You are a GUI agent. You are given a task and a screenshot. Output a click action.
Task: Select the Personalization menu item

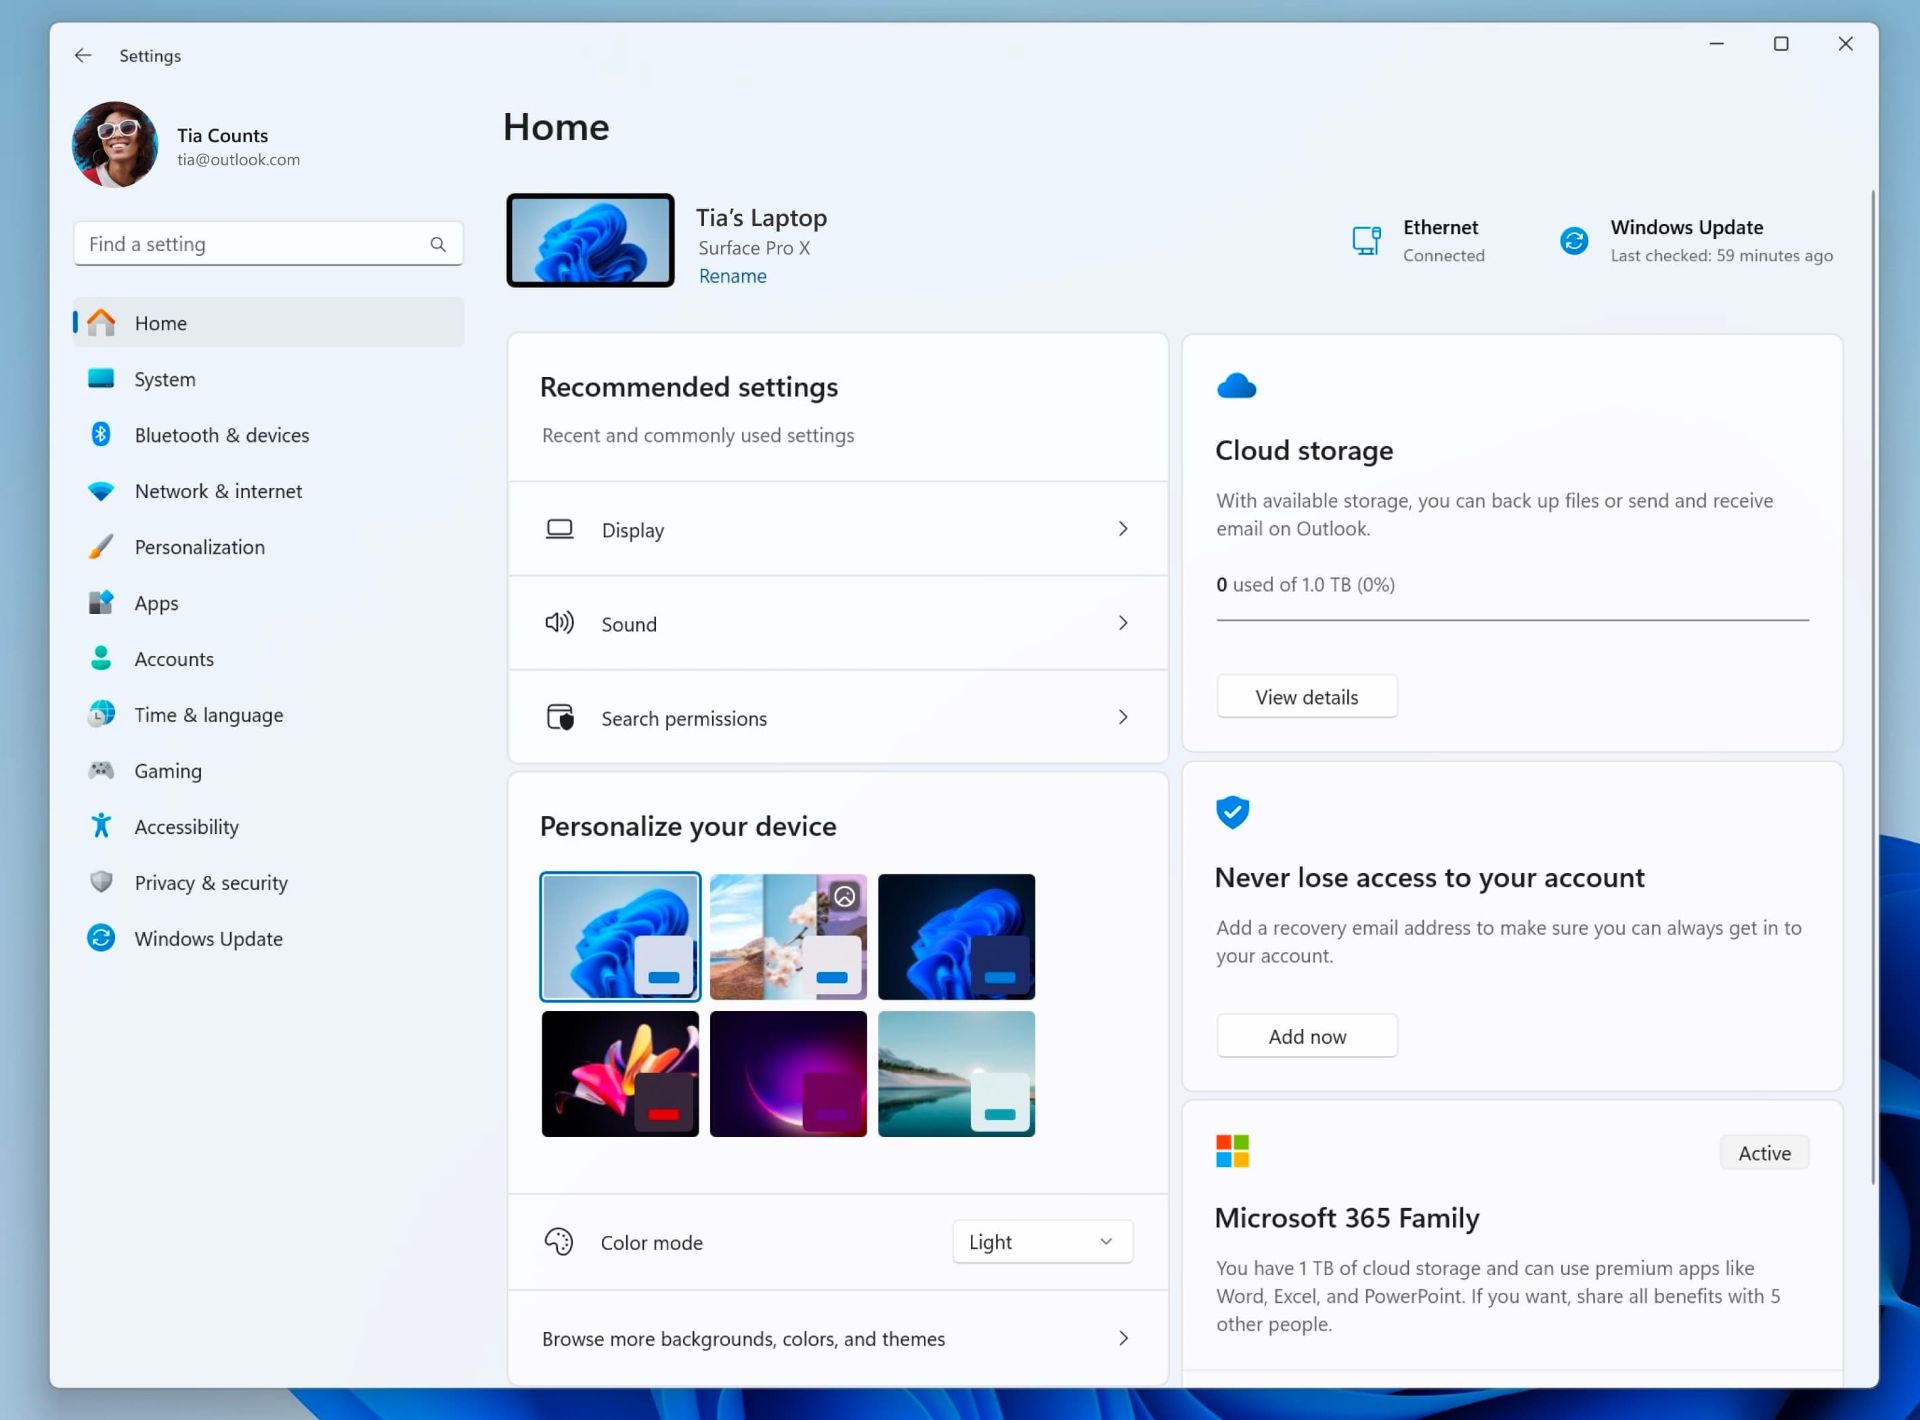(x=198, y=546)
